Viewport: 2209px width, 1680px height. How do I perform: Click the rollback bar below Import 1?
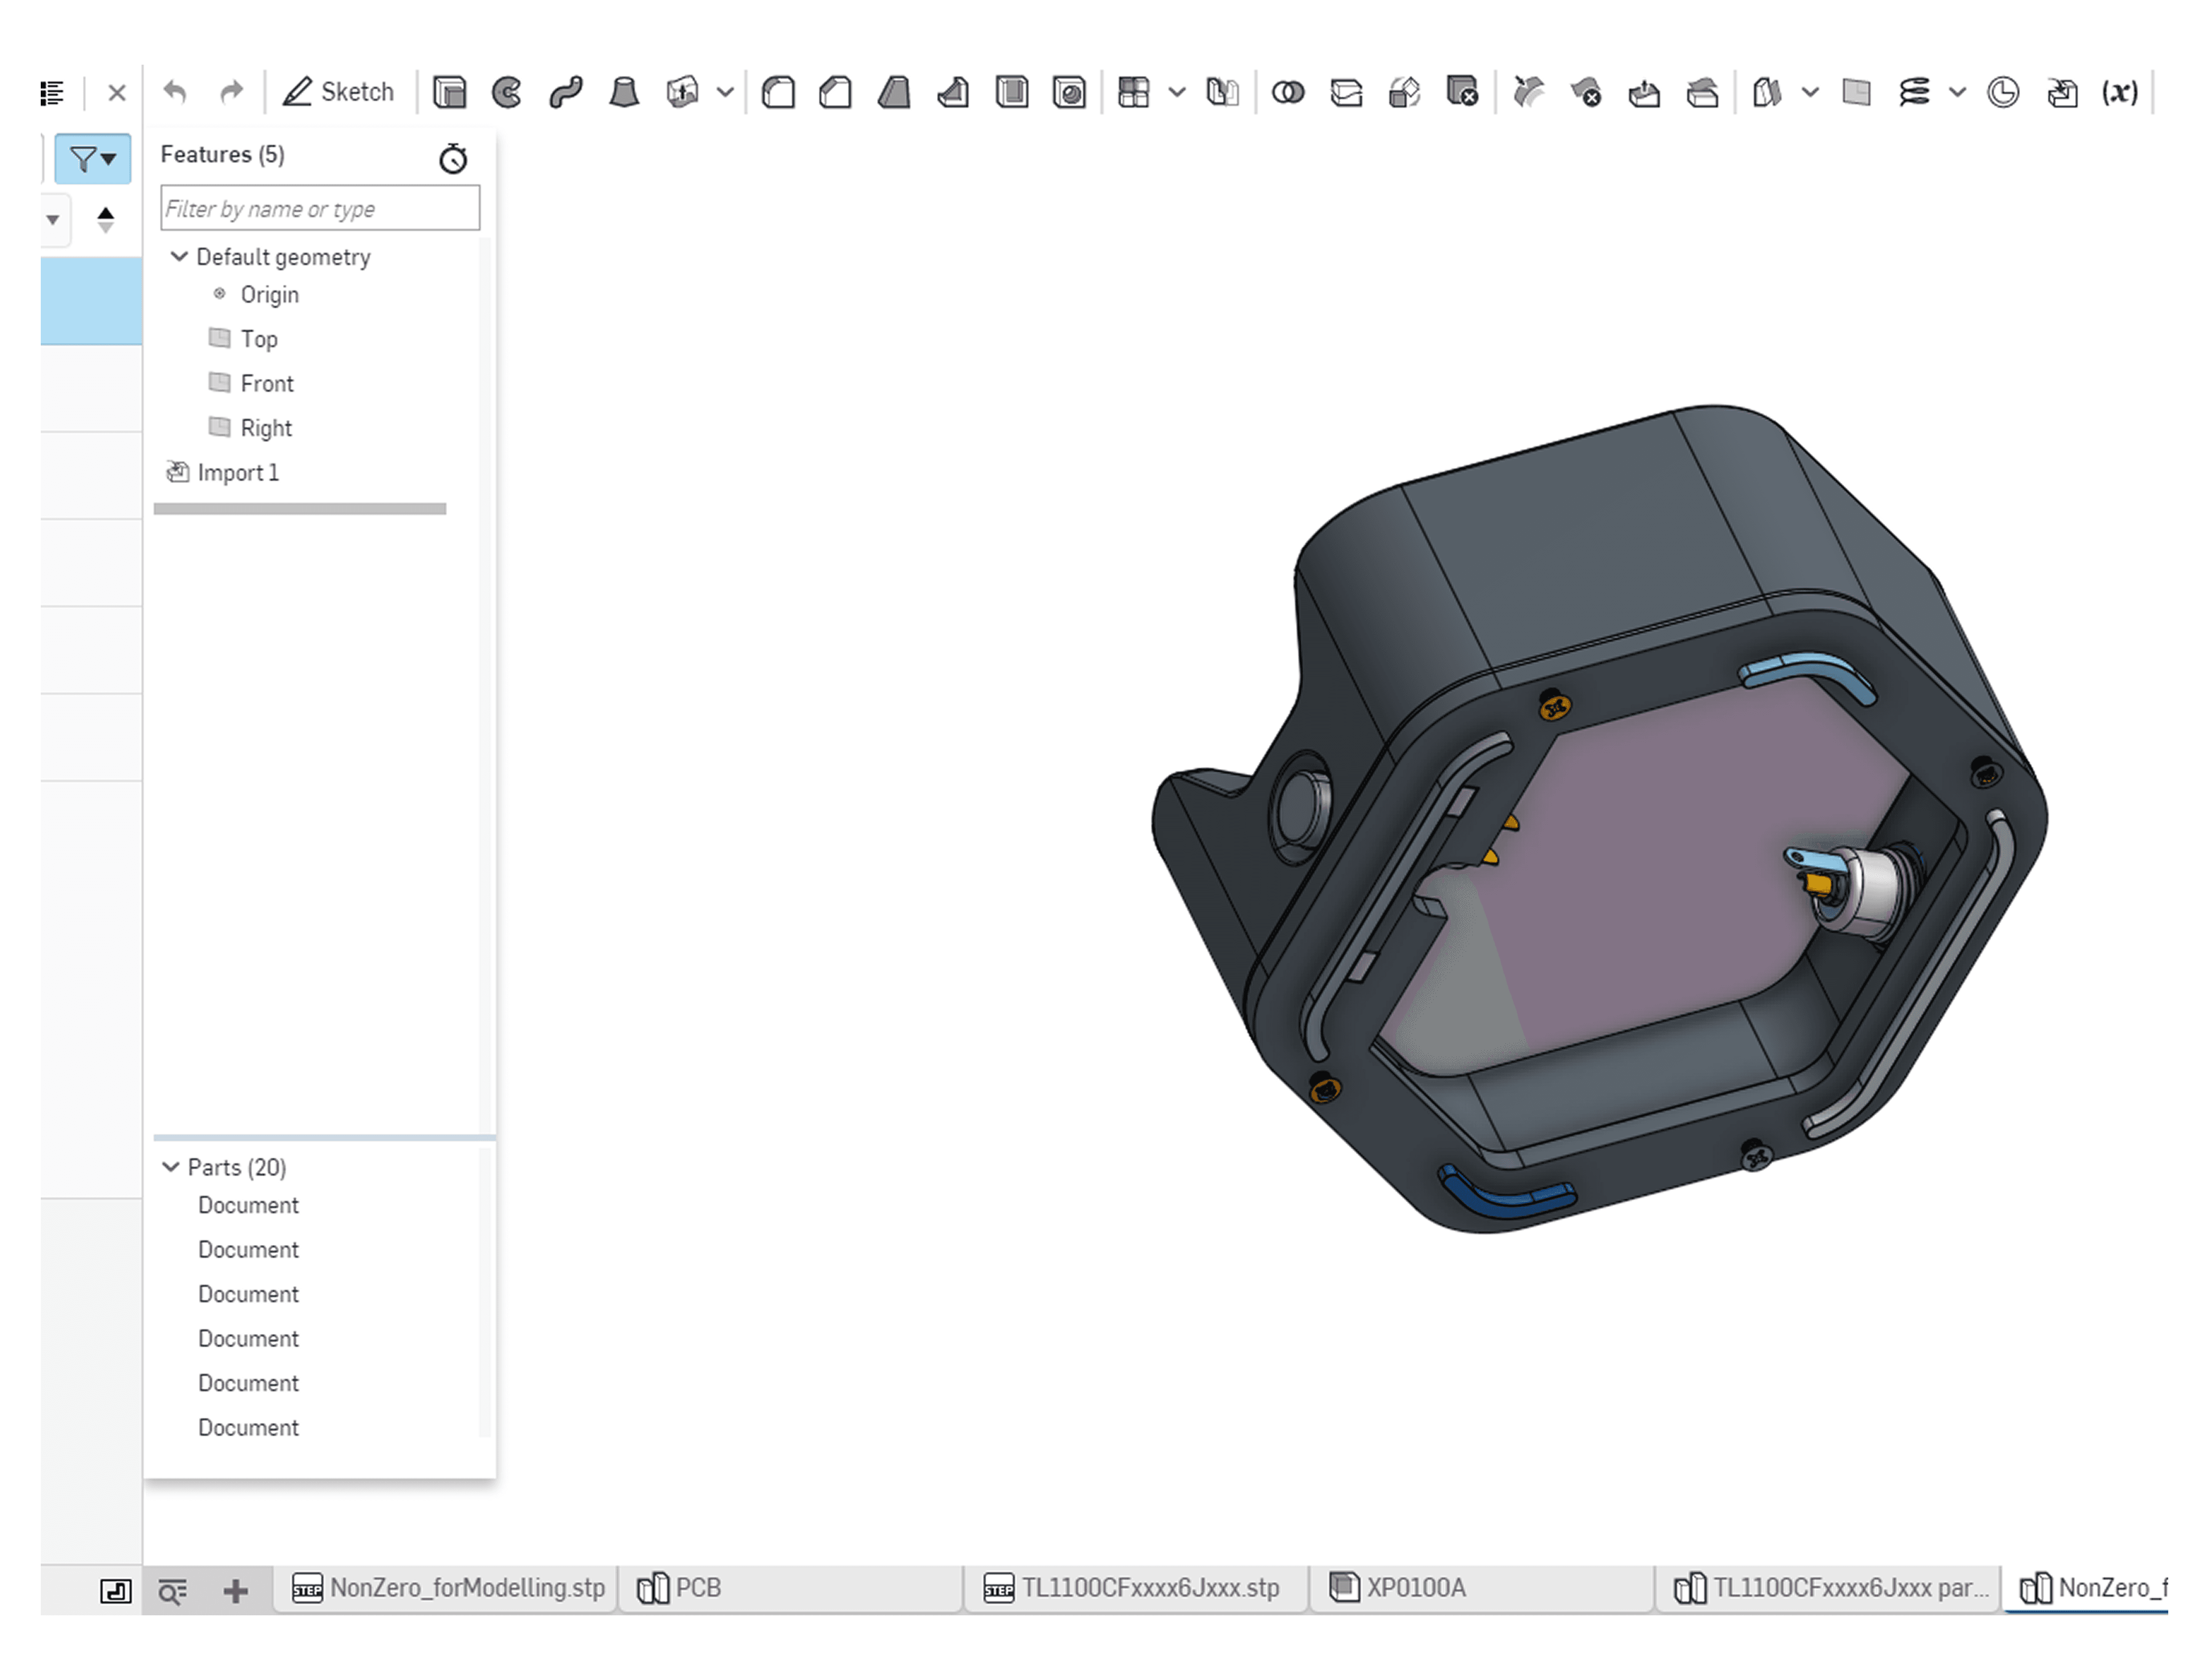point(300,509)
